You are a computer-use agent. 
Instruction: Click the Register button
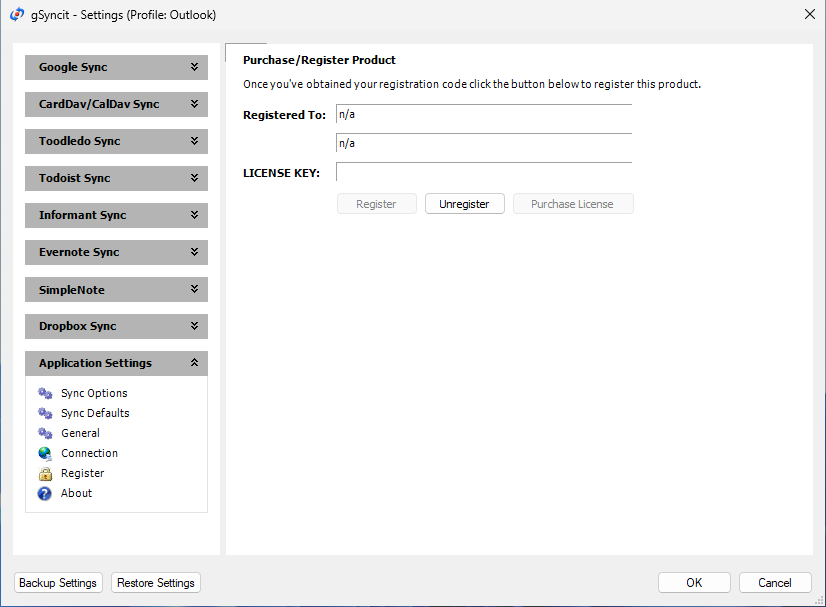[x=377, y=204]
